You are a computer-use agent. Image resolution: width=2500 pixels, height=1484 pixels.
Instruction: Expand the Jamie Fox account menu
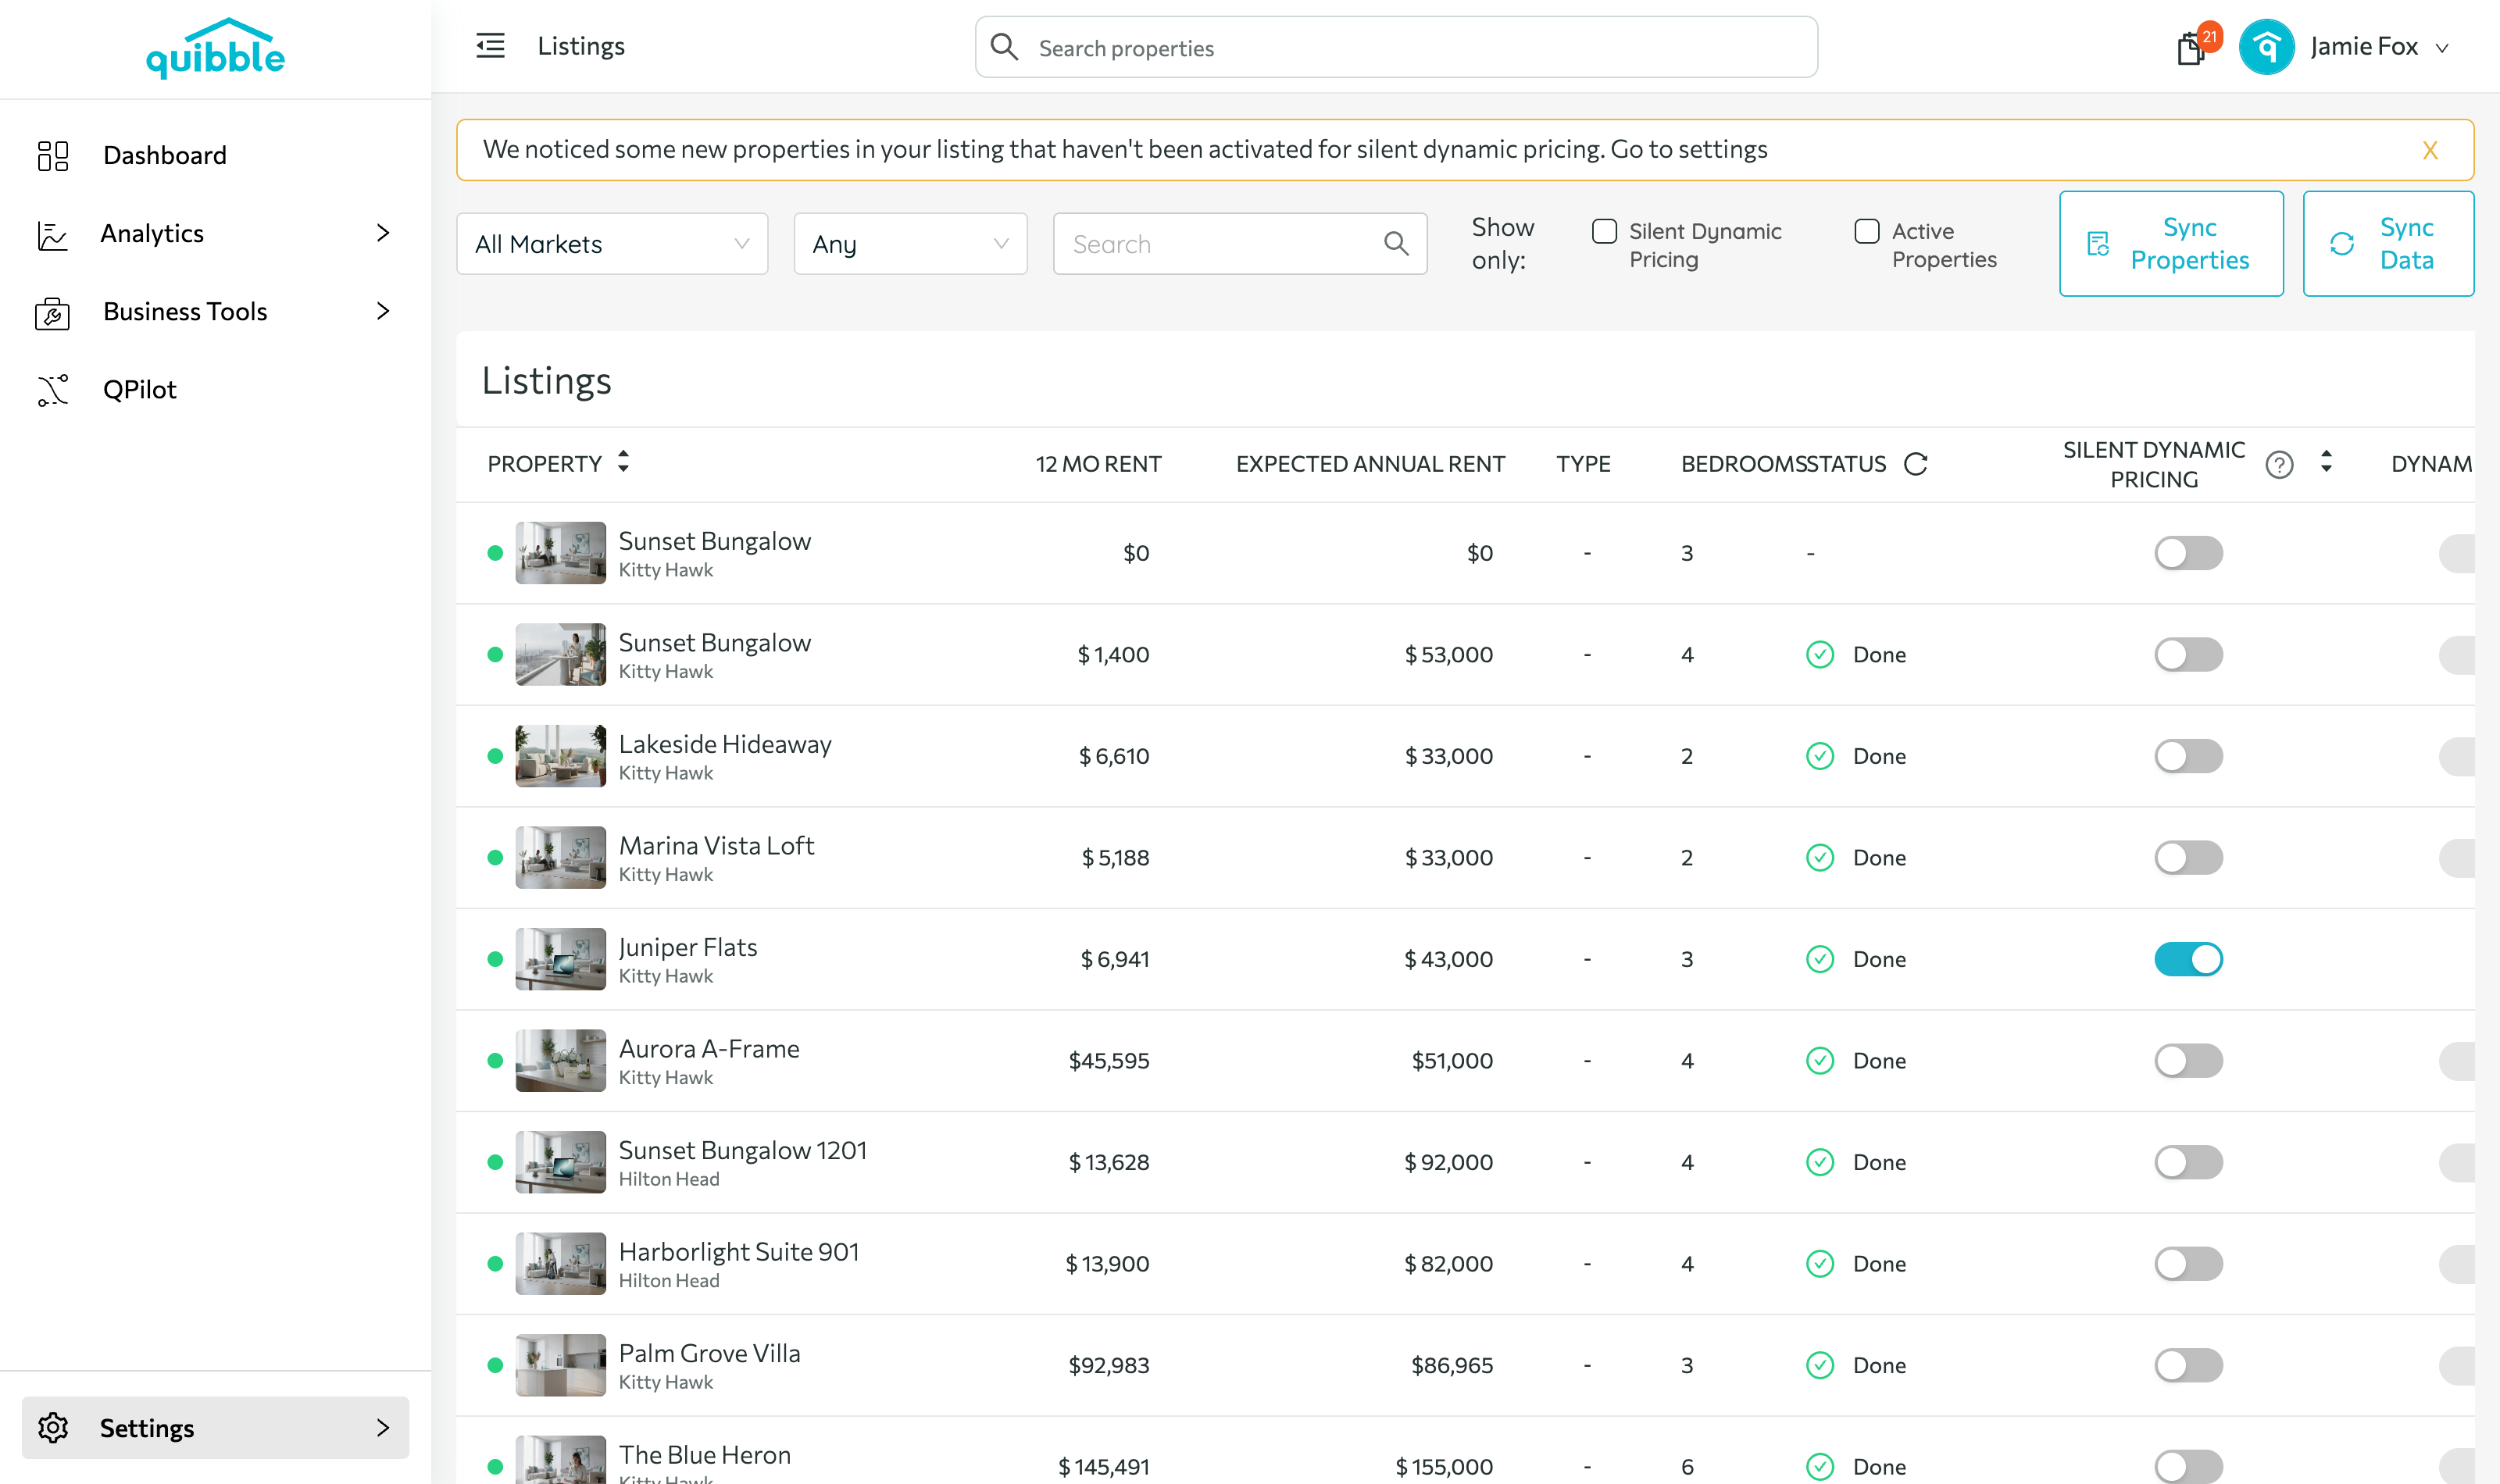[x=2442, y=48]
